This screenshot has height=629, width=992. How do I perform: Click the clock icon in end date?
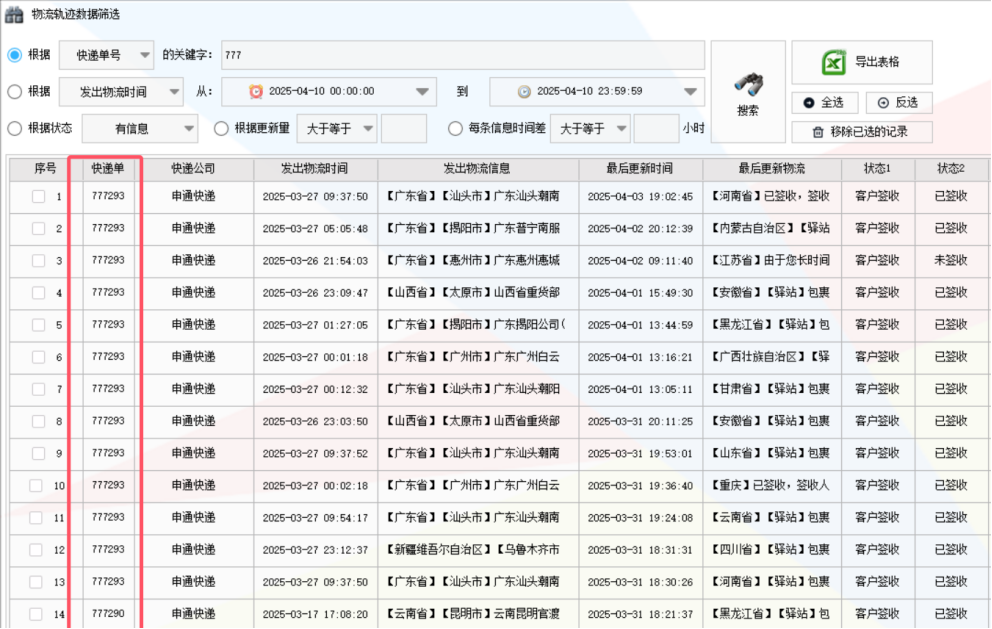524,92
